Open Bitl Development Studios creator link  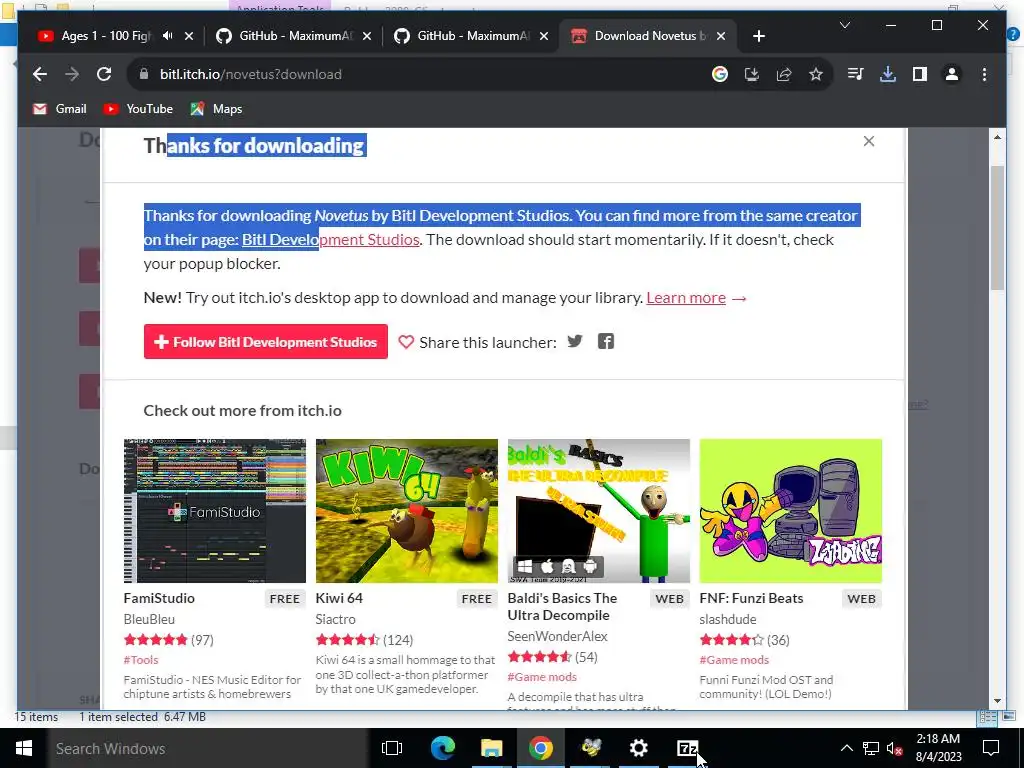[x=330, y=240]
